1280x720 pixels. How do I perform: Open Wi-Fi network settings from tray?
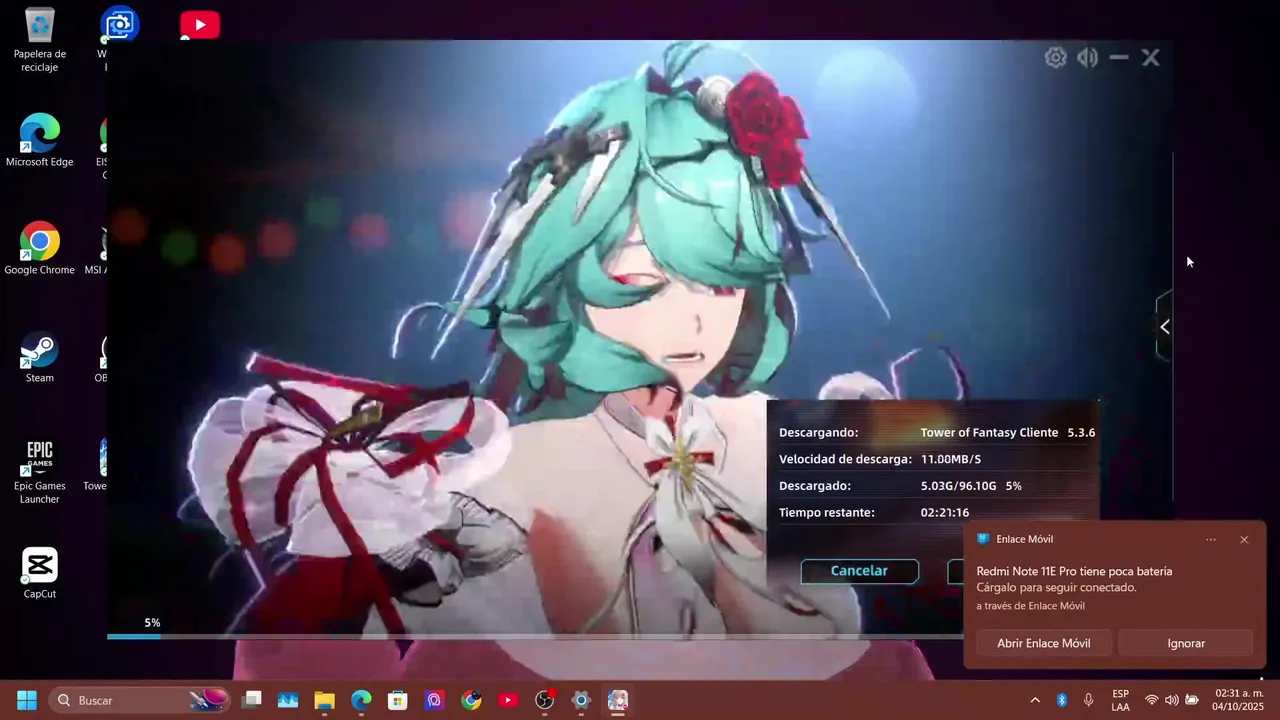click(1152, 700)
